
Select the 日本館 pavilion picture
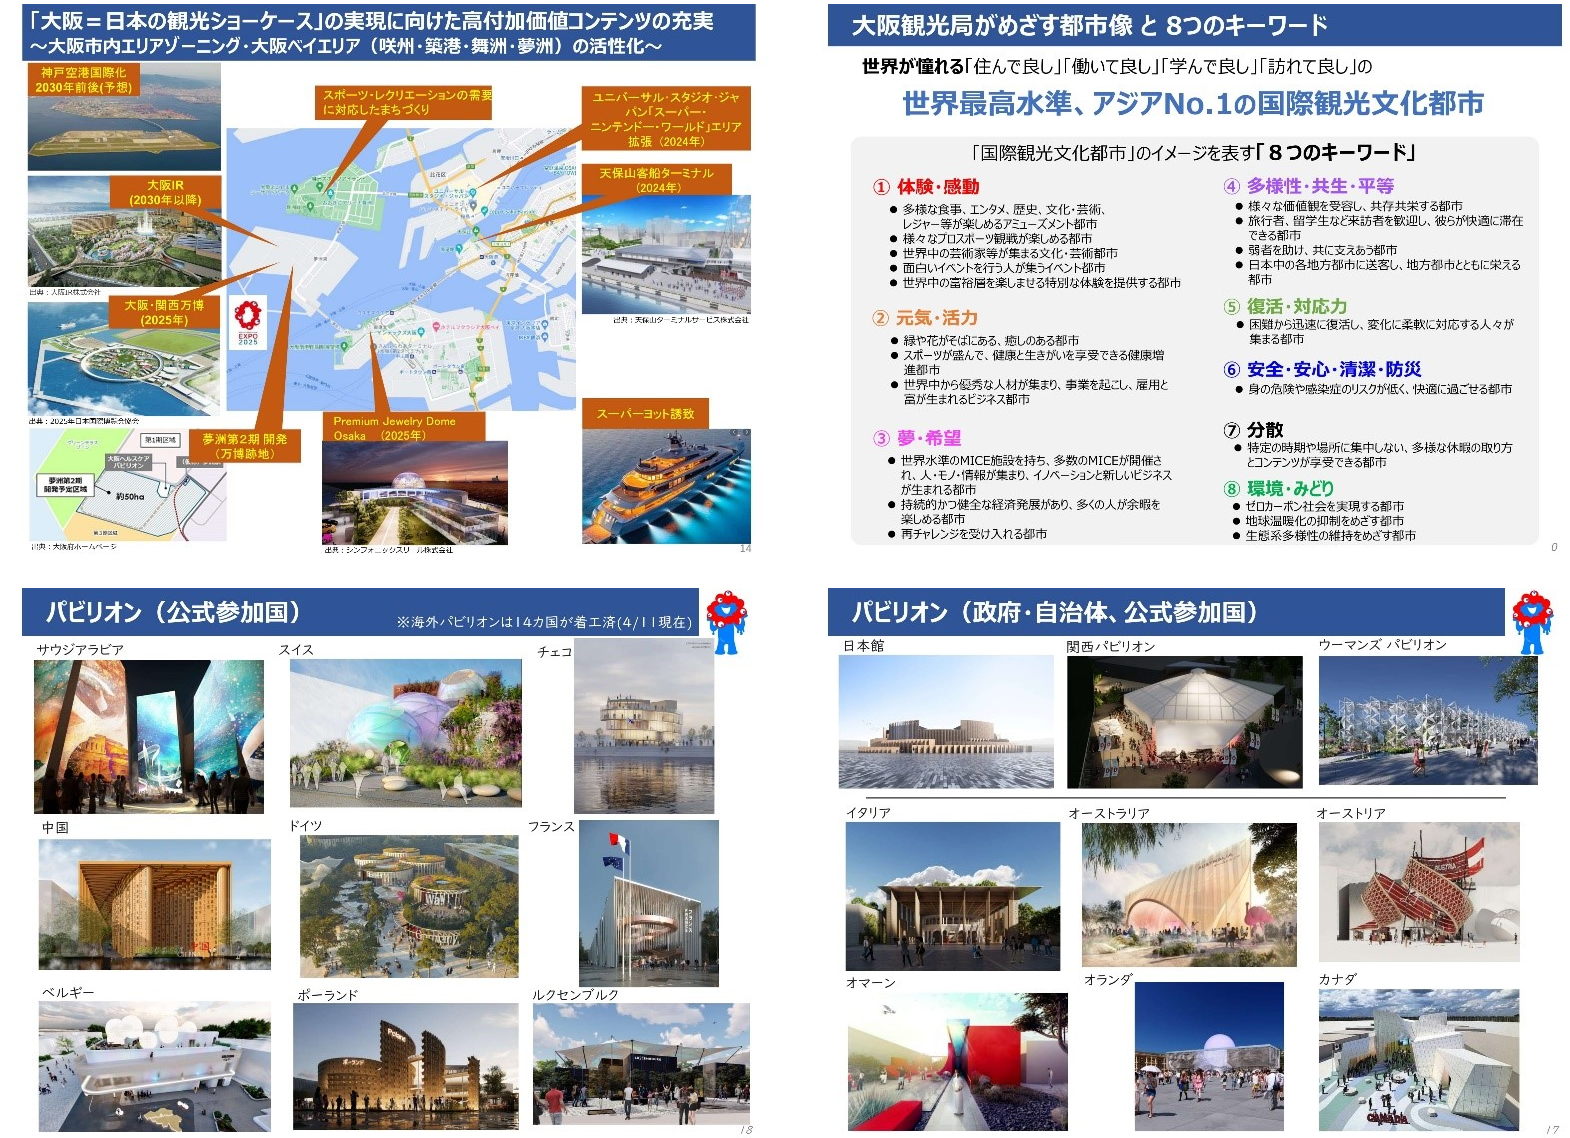946,722
